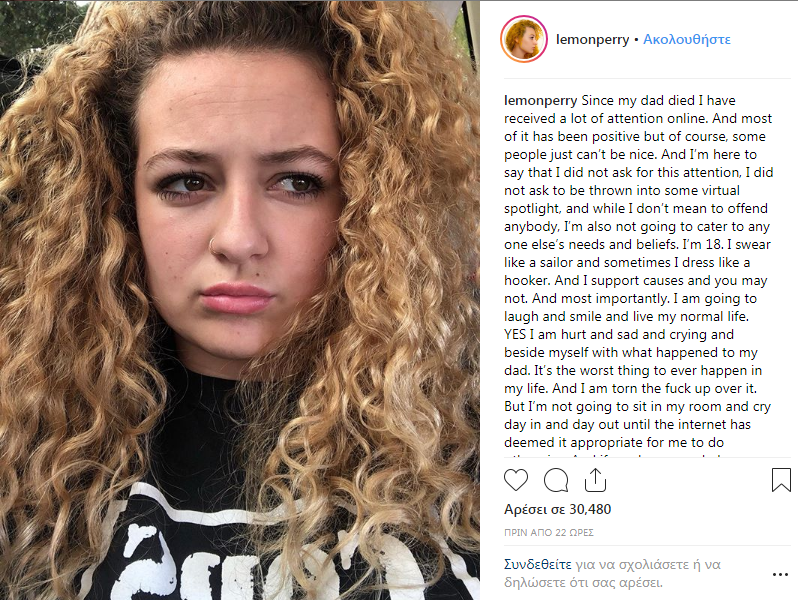Log in via the Συνδεθείτε link
Screen dimensions: 798x600
[x=538, y=564]
